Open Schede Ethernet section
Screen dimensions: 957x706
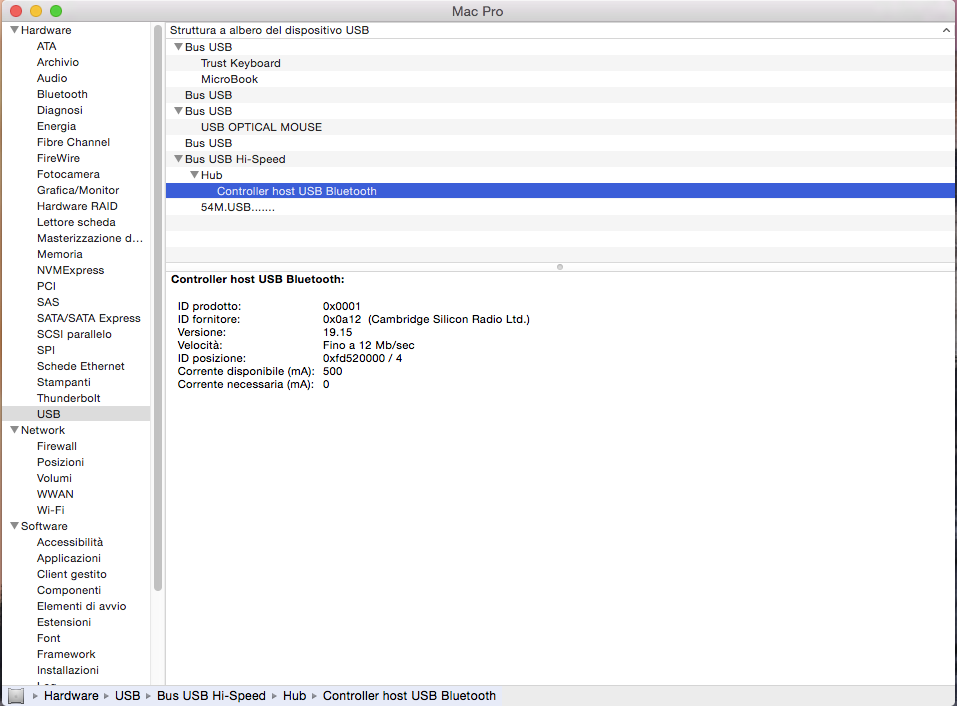pyautogui.click(x=81, y=366)
